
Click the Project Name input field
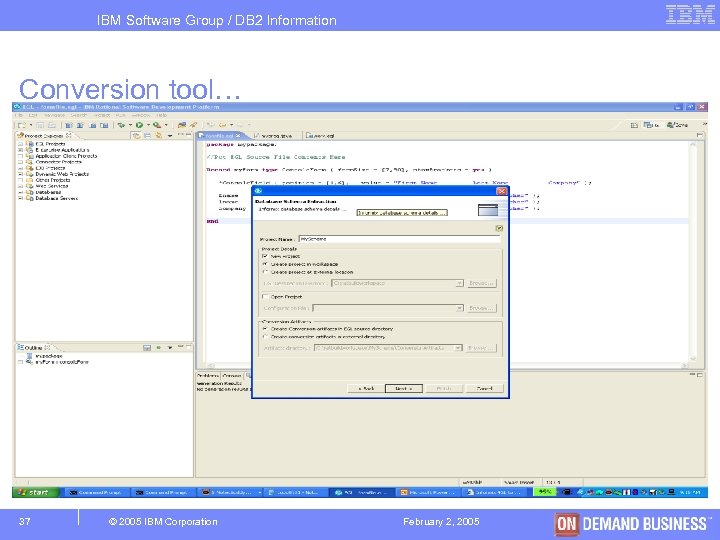point(399,239)
